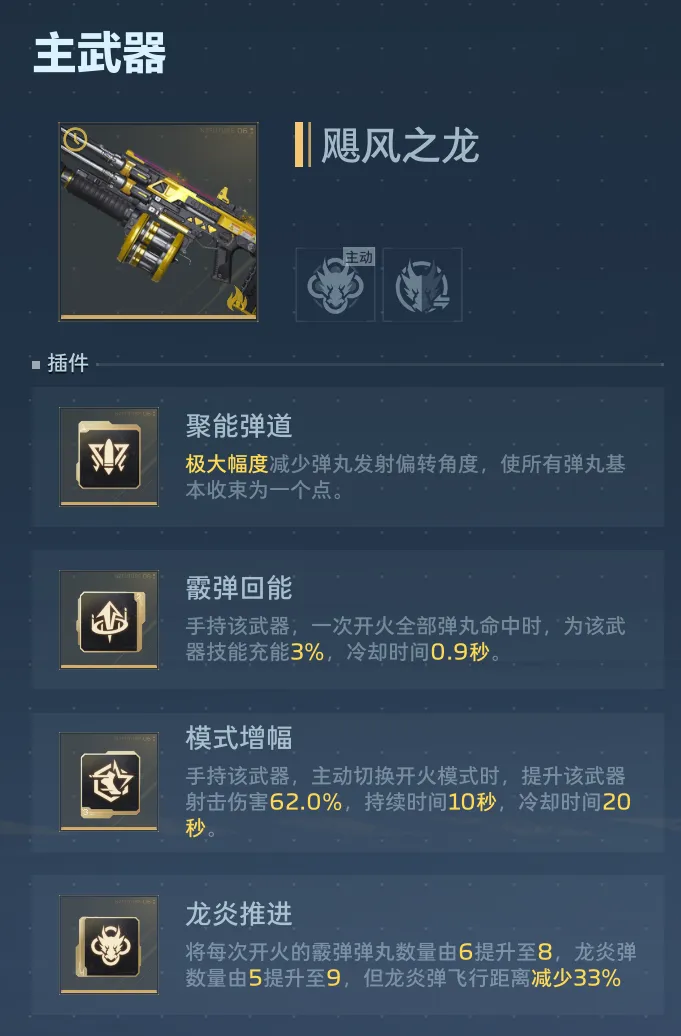Select the half-shaded dragon skill icon
Viewport: 681px width, 1036px height.
pos(422,285)
